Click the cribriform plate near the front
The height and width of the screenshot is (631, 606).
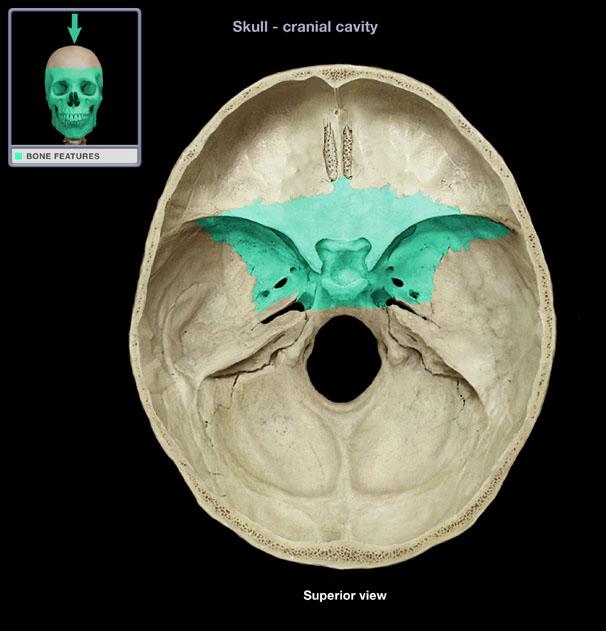342,145
